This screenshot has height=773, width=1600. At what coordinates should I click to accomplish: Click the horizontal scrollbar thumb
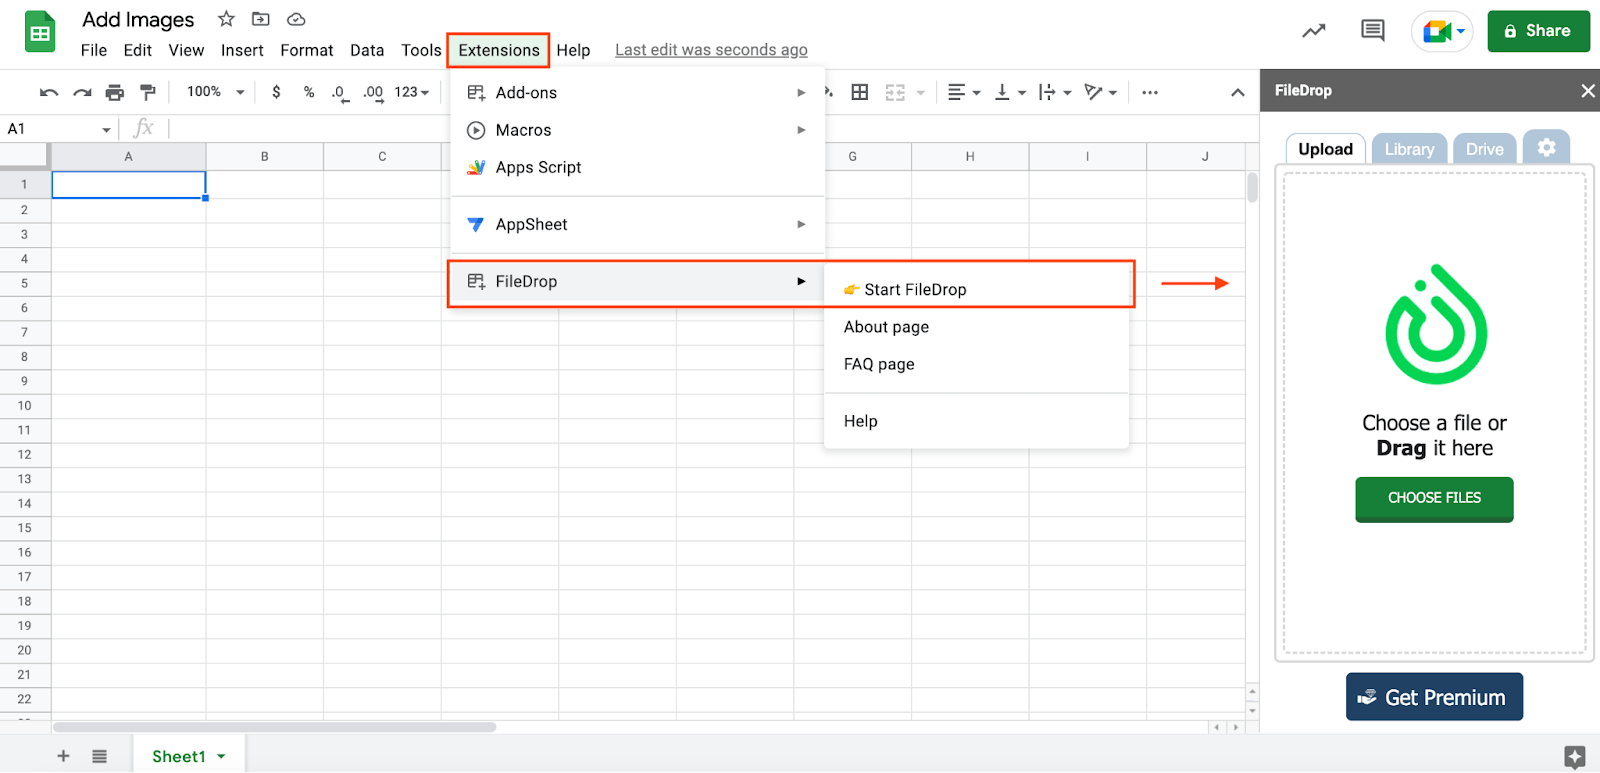pos(275,727)
